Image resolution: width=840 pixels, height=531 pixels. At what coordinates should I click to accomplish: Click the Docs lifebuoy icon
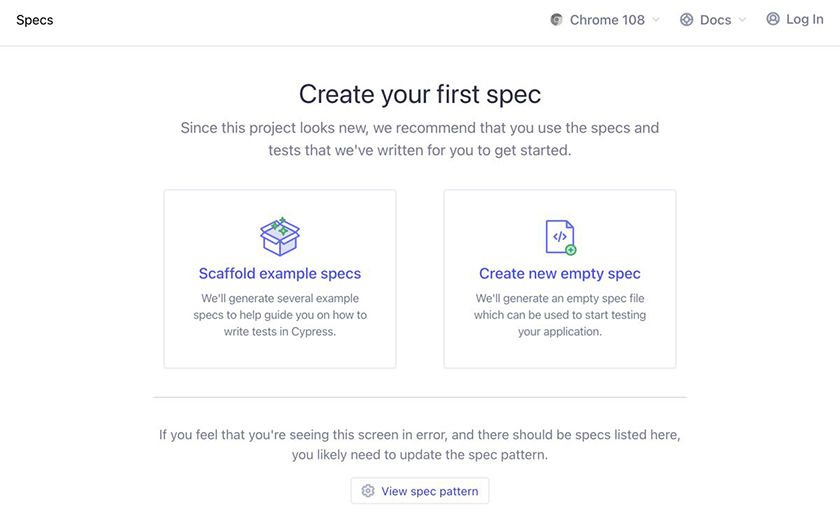[x=687, y=20]
